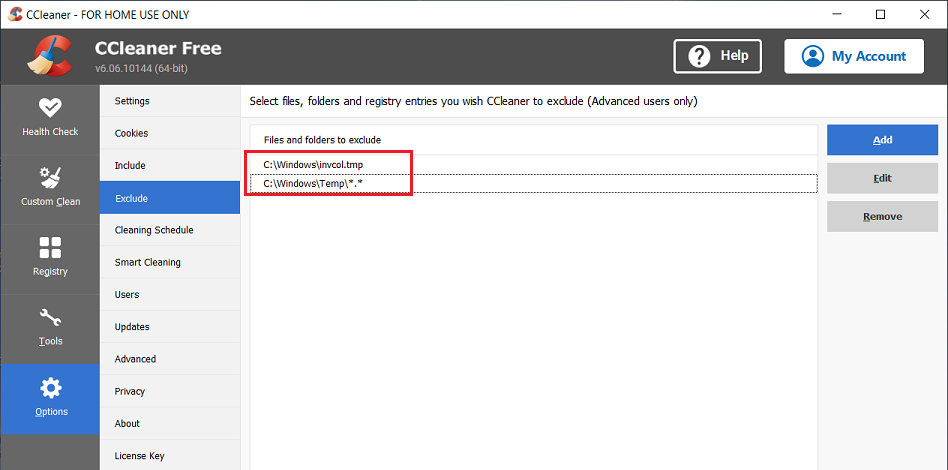948x470 pixels.
Task: Open the Settings options page
Action: click(132, 101)
